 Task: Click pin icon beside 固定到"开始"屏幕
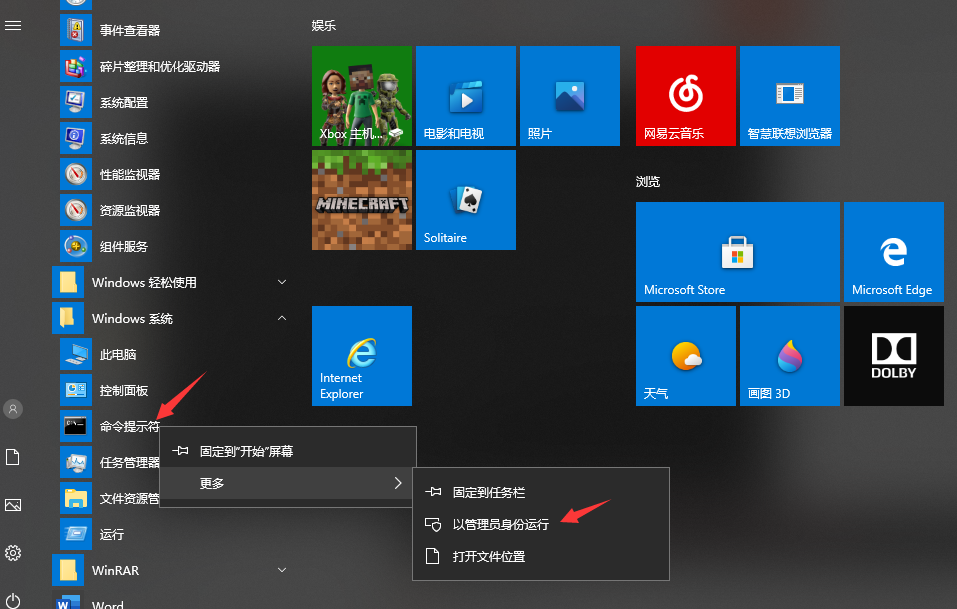tap(180, 451)
